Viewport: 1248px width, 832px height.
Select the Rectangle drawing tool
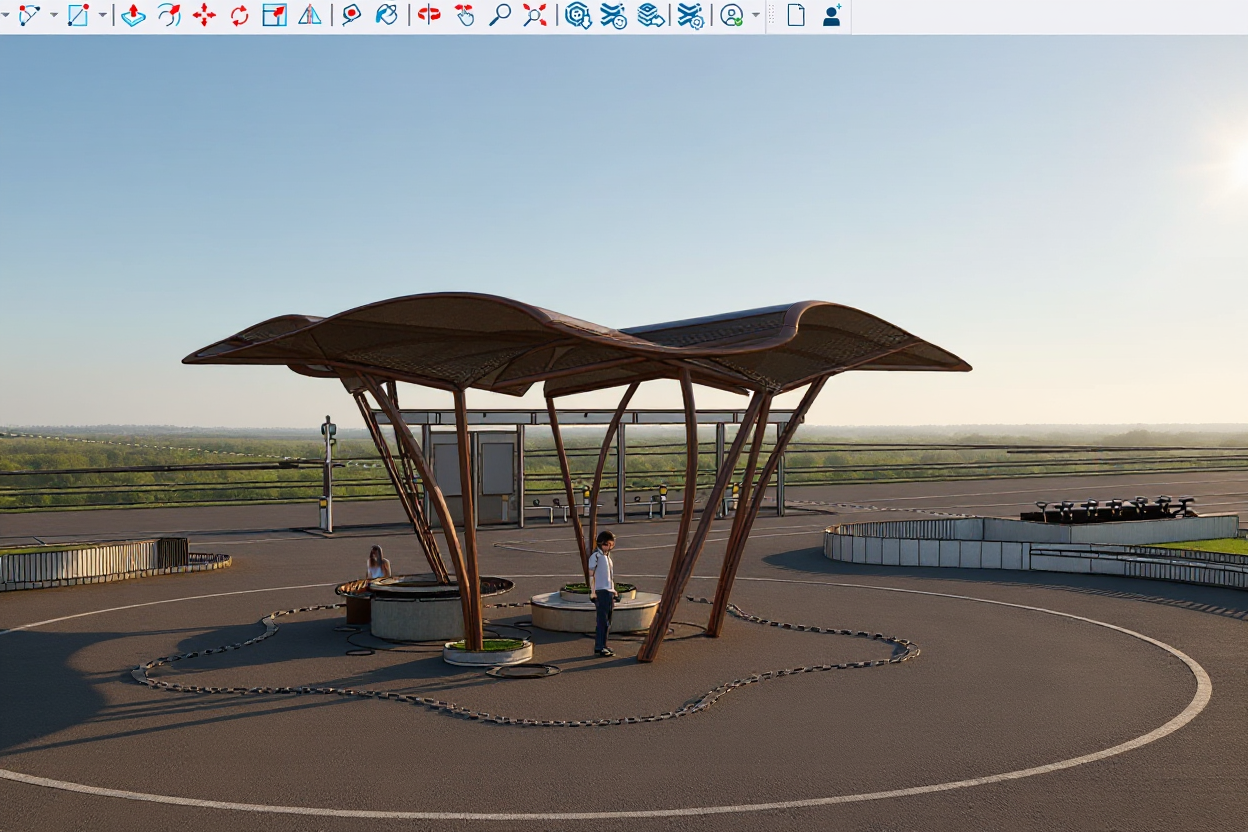coord(78,15)
